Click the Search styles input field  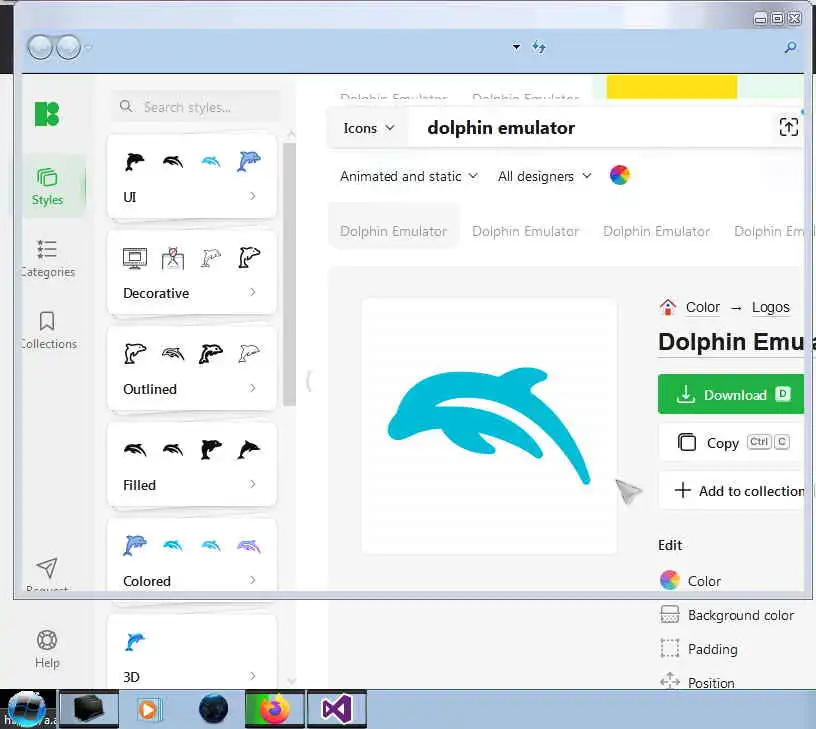pos(196,107)
